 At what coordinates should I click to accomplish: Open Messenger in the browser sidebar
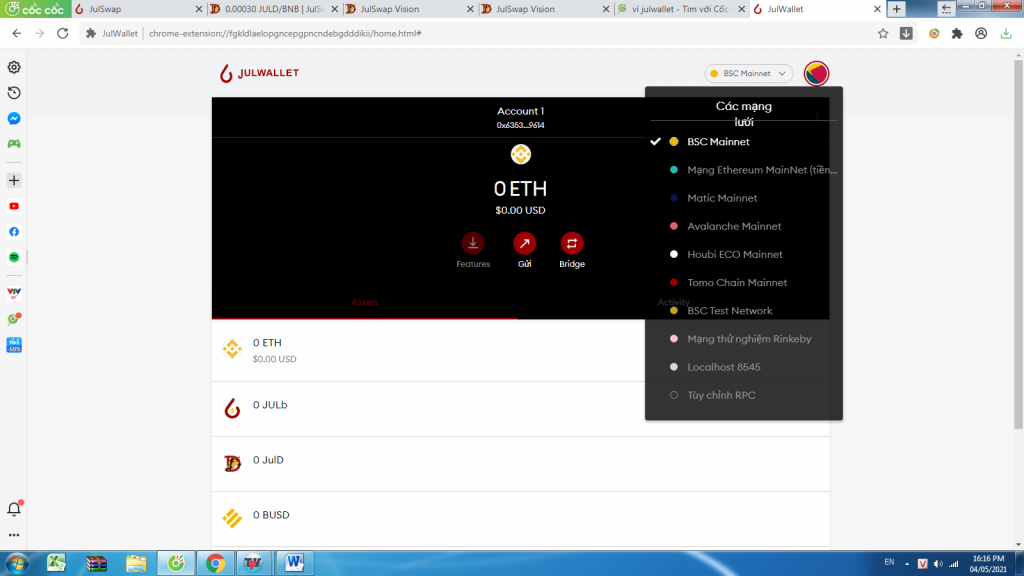[14, 118]
